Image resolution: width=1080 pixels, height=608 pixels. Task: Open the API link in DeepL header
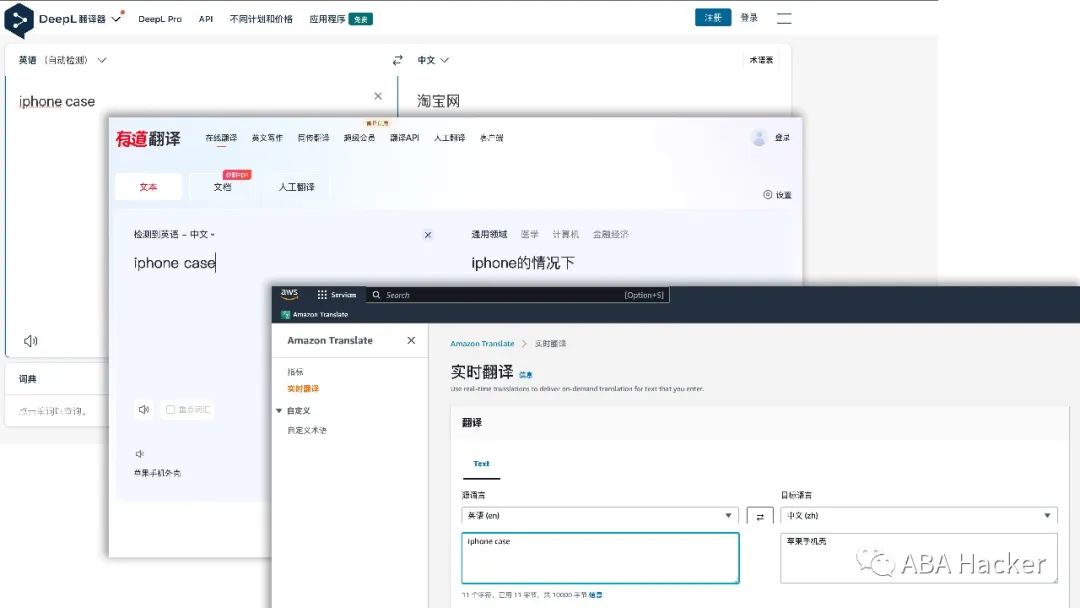(206, 19)
